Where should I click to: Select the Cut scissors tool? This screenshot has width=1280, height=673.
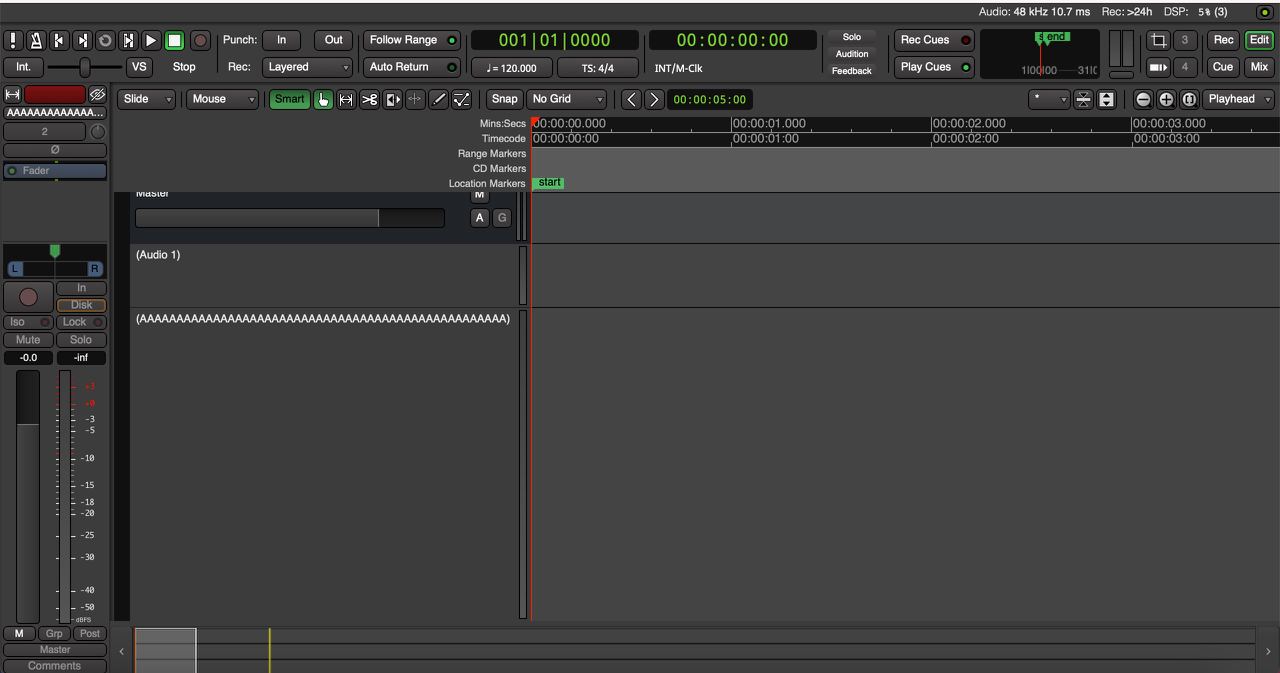[369, 100]
